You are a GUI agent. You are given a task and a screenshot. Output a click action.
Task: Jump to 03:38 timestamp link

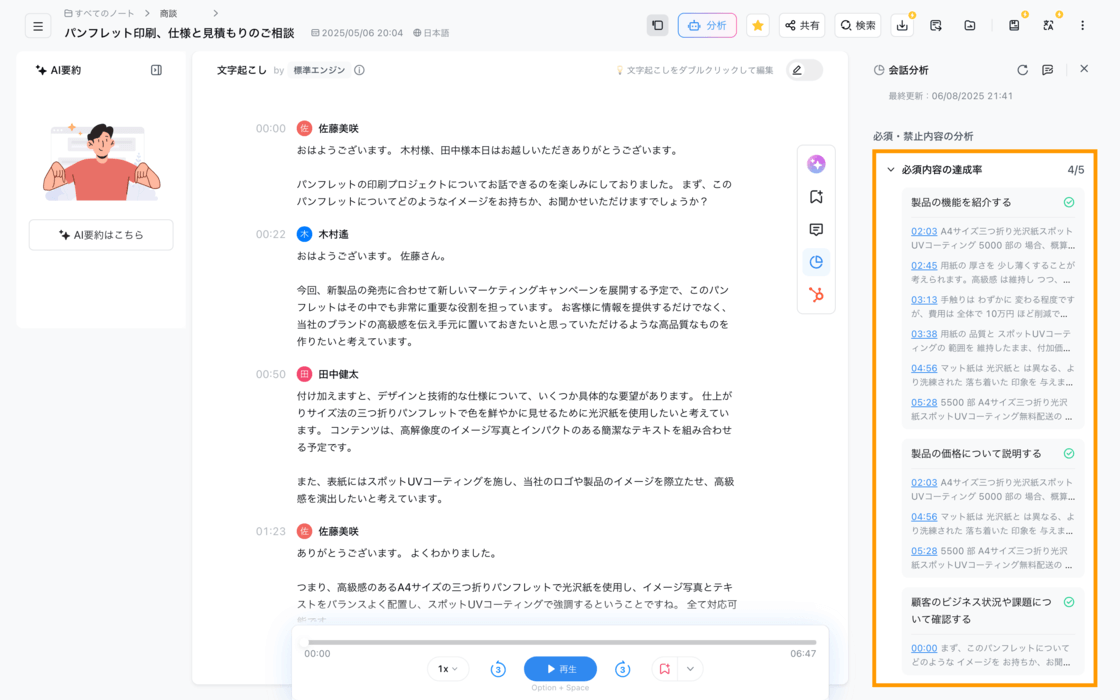[924, 334]
